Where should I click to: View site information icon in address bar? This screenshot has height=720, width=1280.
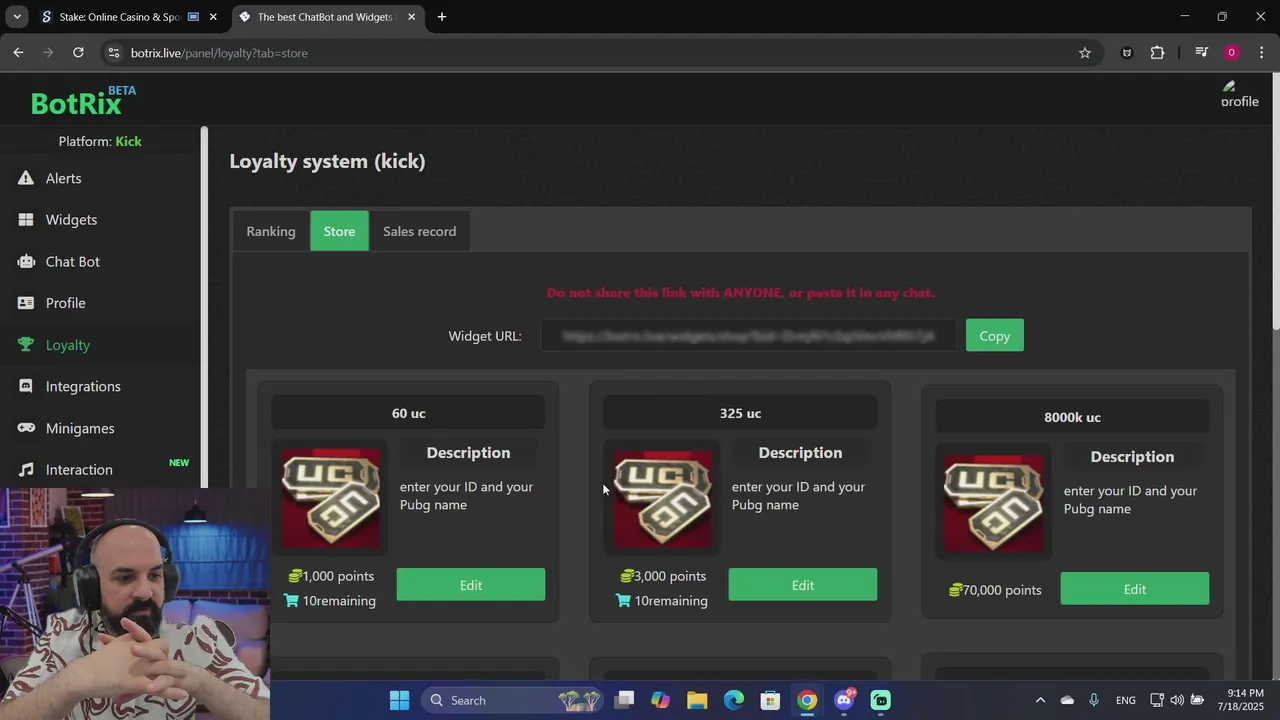coord(113,53)
